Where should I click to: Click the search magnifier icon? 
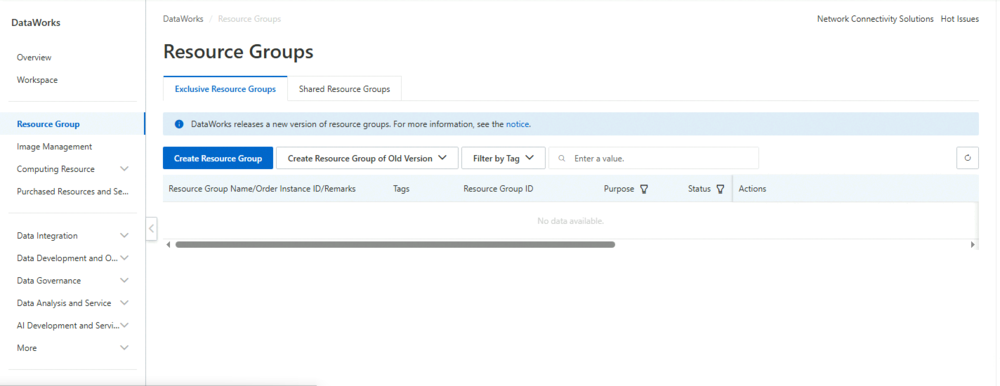click(561, 158)
